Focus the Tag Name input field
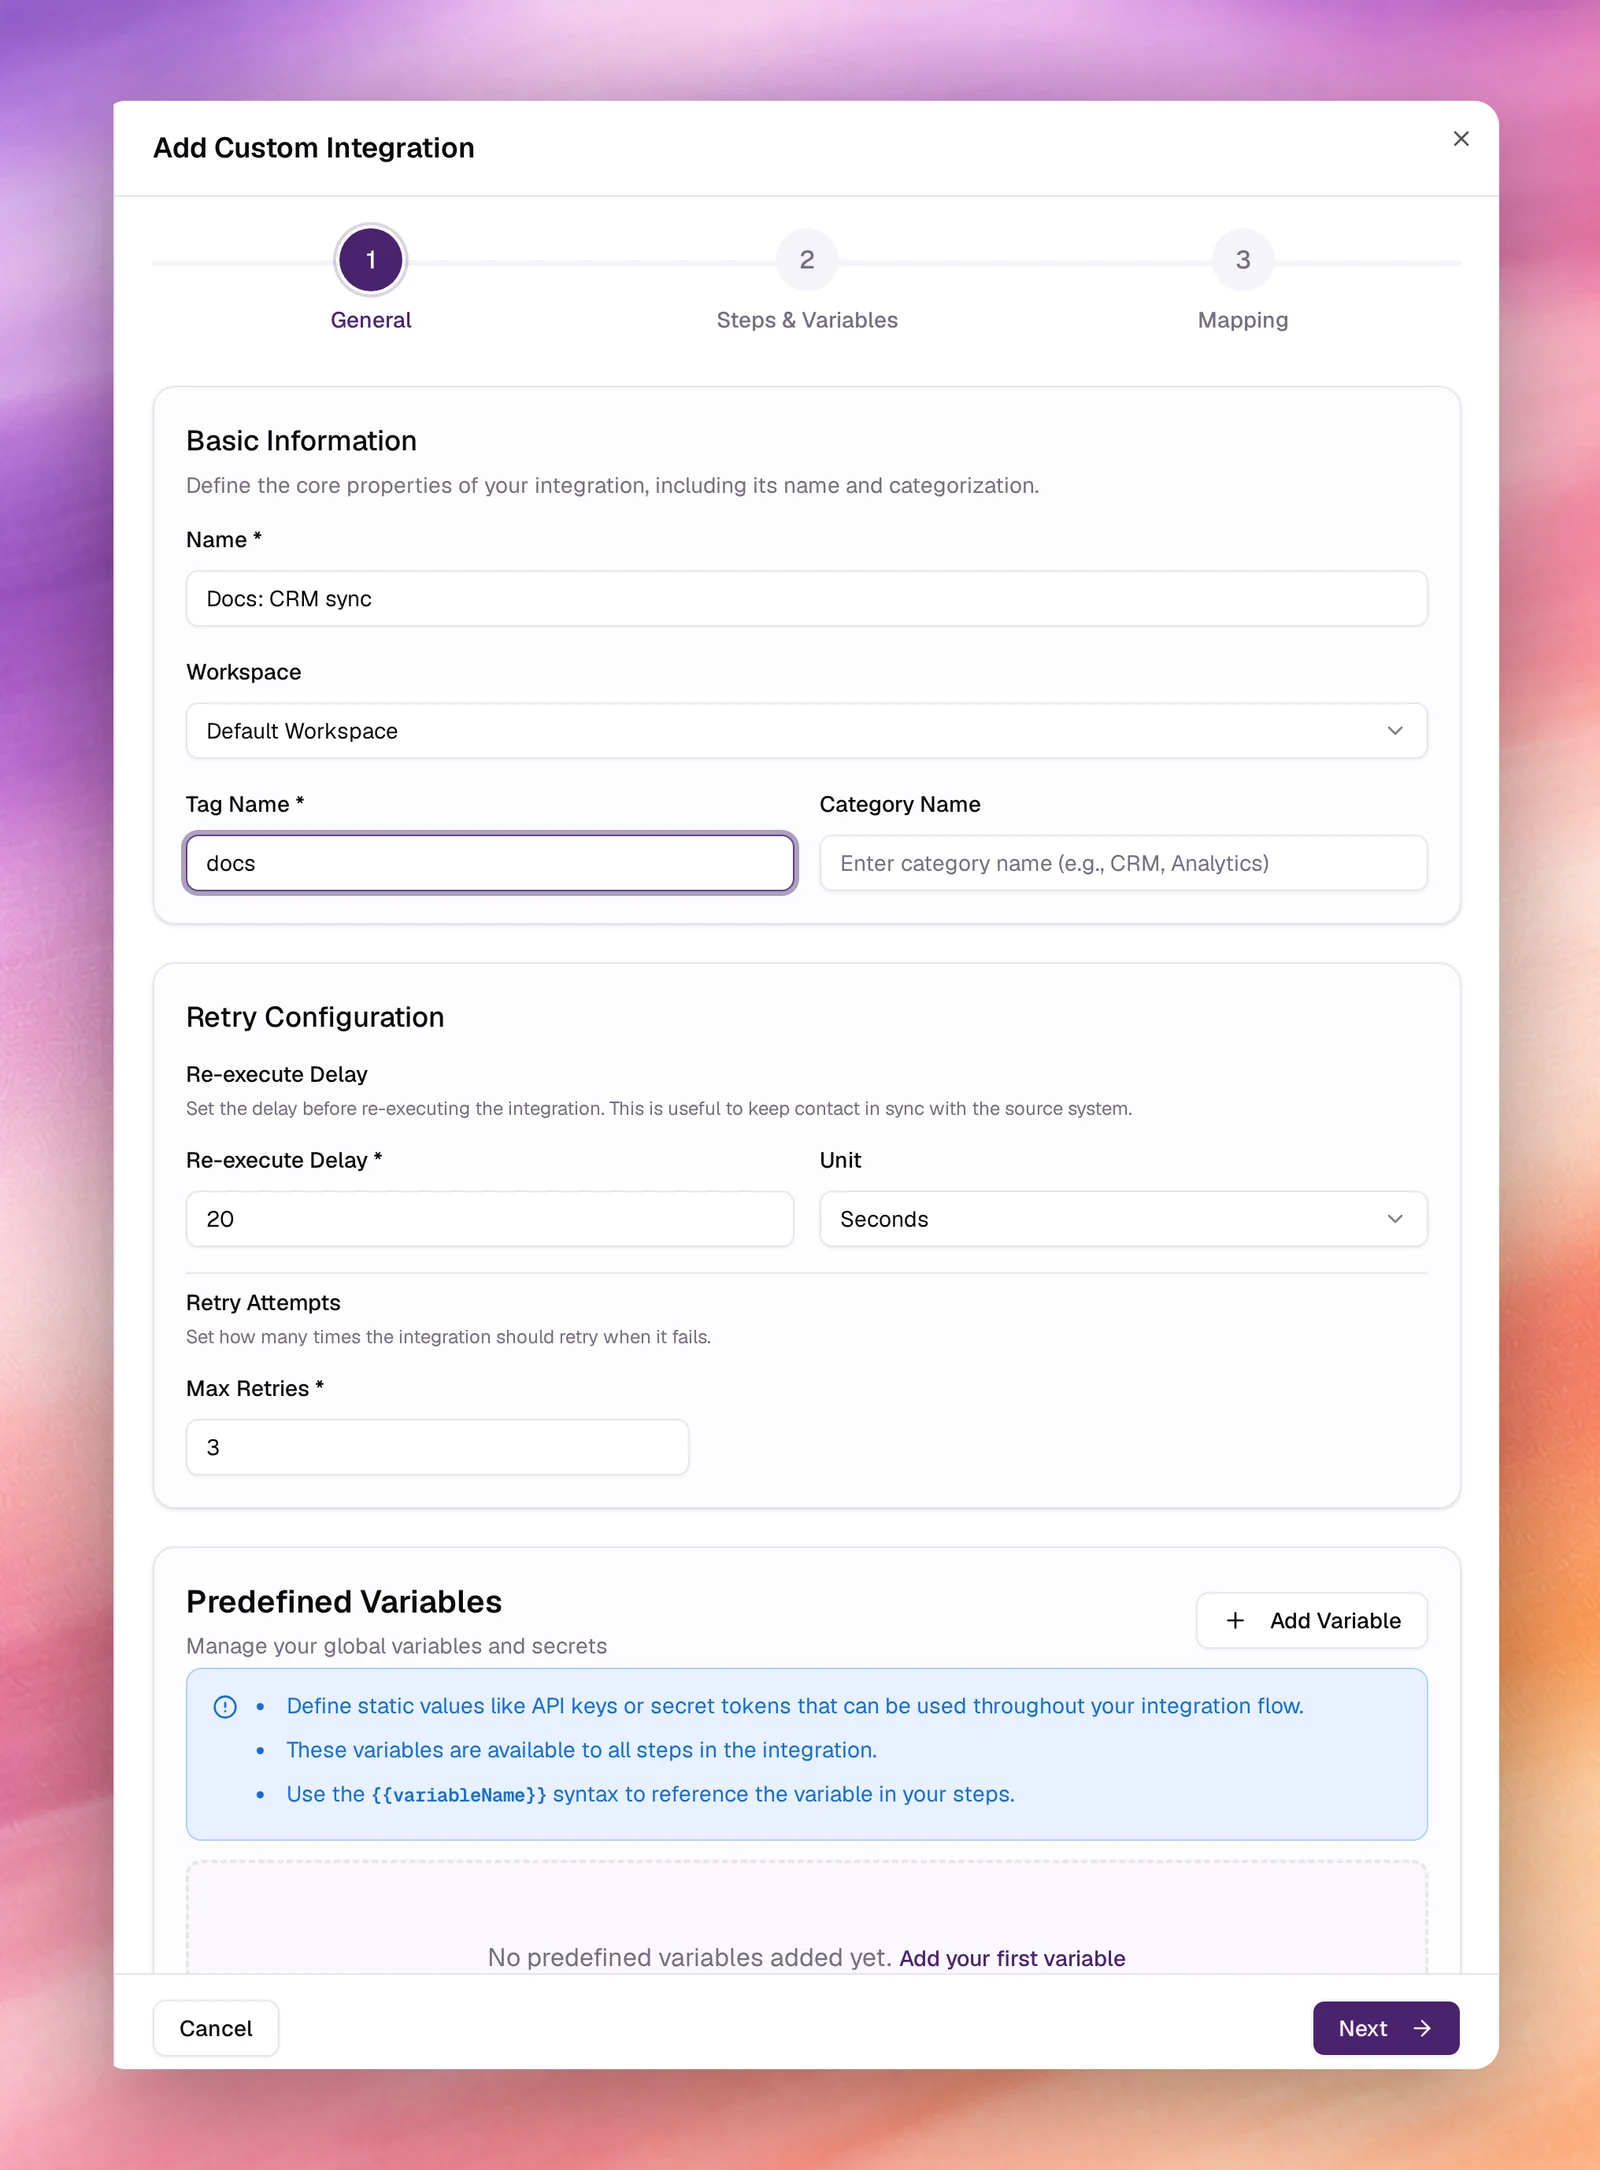 (x=490, y=863)
